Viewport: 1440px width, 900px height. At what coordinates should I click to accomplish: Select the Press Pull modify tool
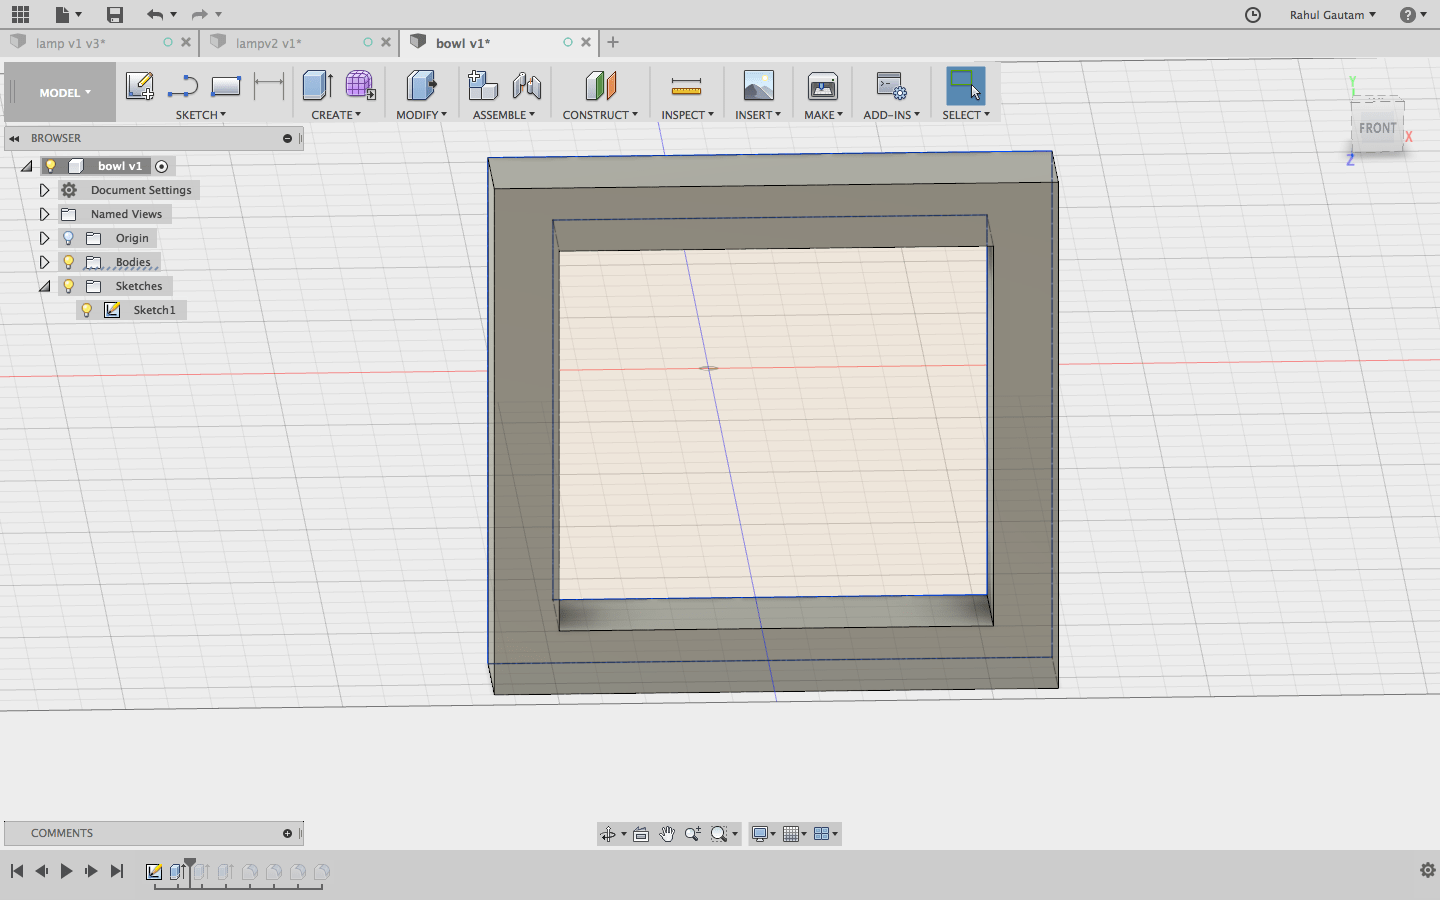tap(421, 86)
